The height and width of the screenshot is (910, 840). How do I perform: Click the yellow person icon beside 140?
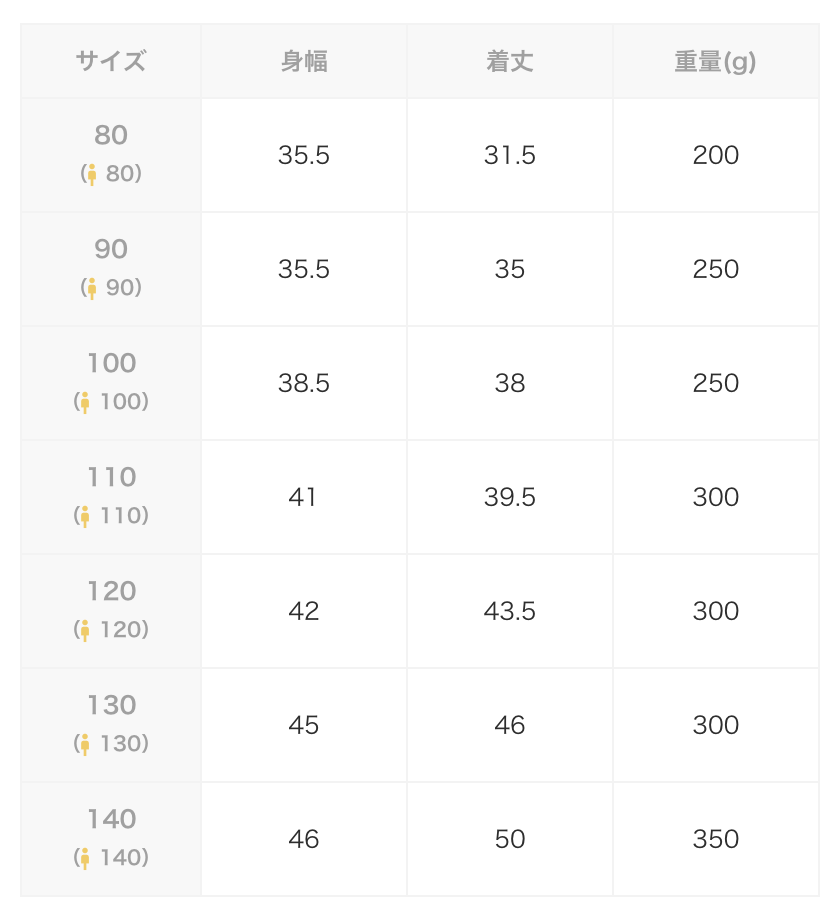coord(85,858)
